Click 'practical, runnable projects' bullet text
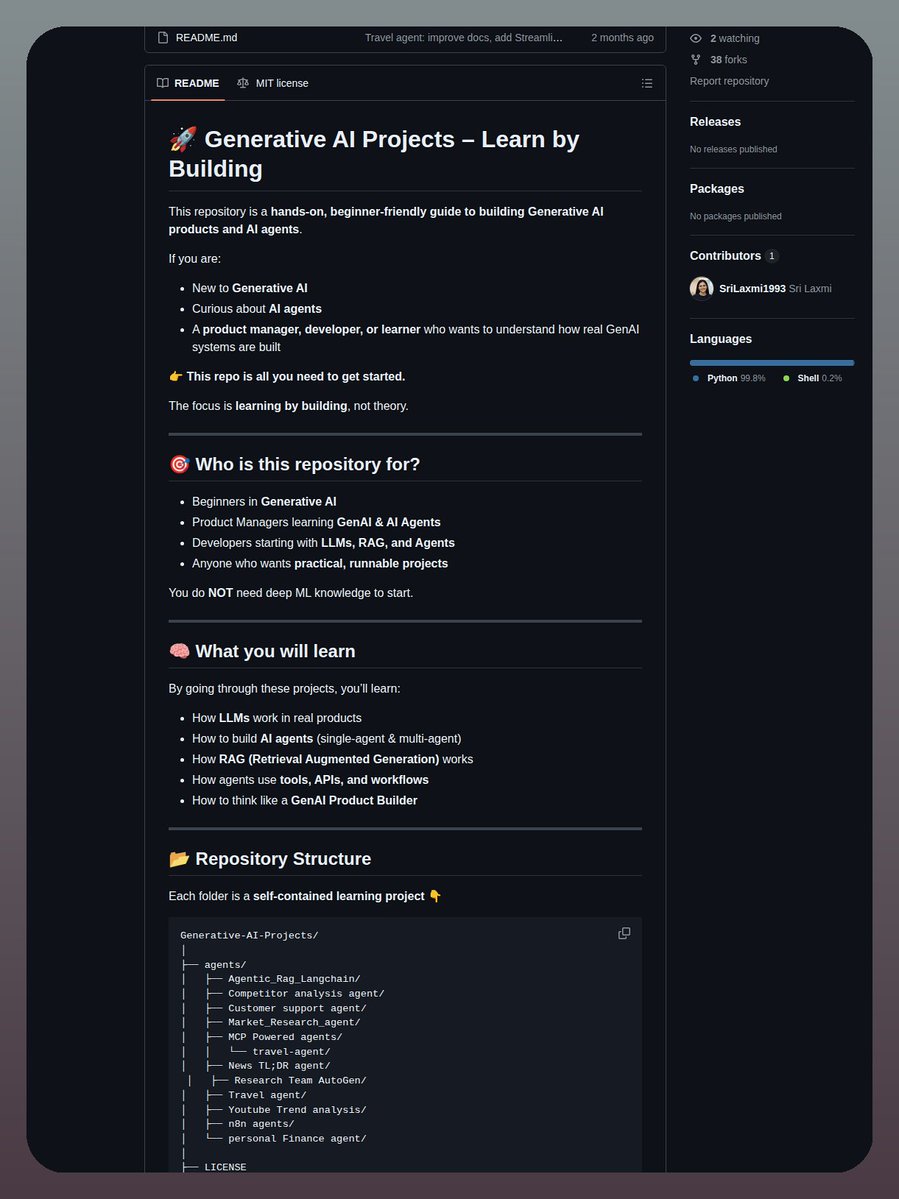This screenshot has width=899, height=1199. 371,564
